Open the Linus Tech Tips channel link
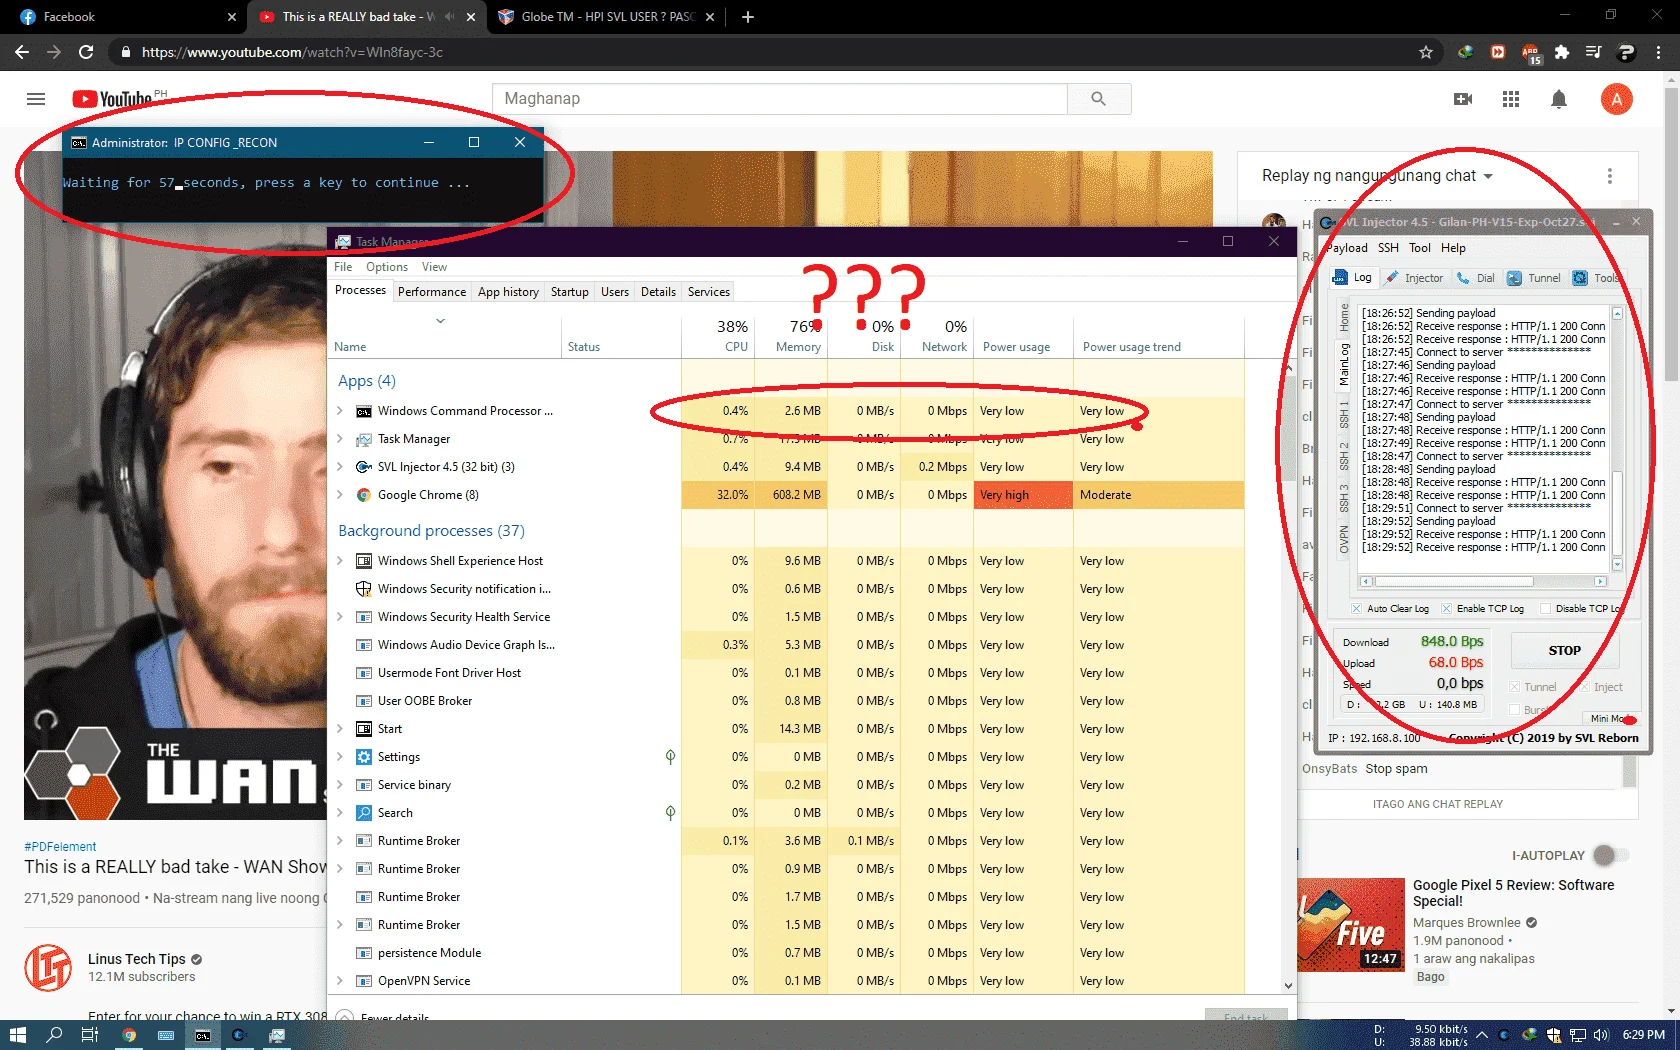This screenshot has width=1680, height=1050. [137, 959]
